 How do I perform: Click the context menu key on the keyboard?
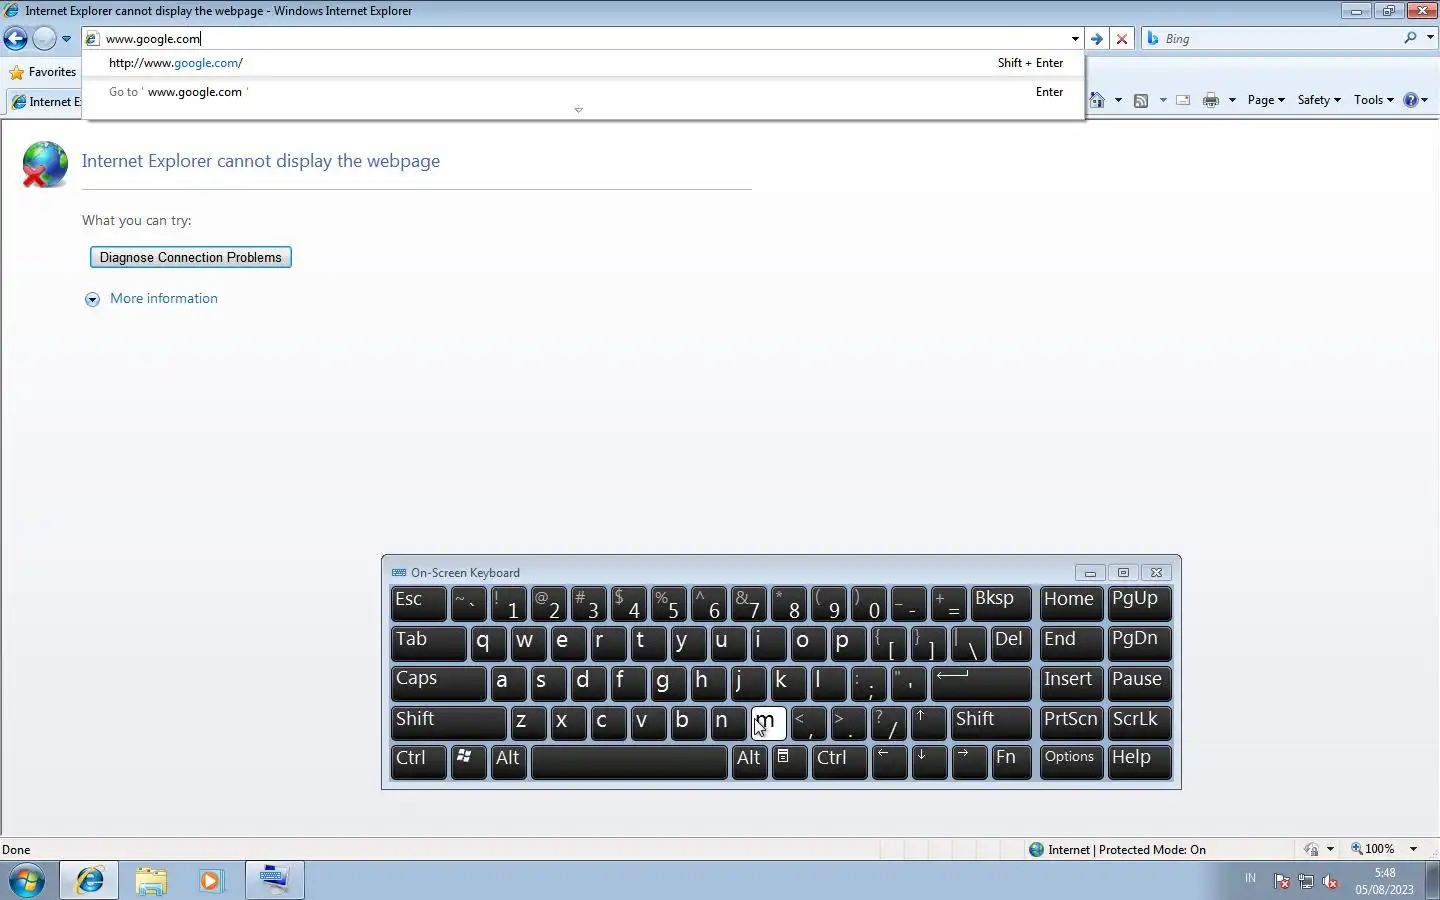pos(789,762)
